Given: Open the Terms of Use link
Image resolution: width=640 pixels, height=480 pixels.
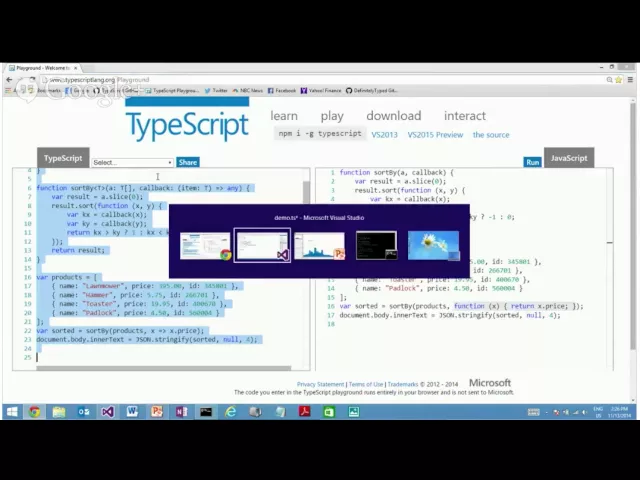Looking at the screenshot, I should [366, 384].
